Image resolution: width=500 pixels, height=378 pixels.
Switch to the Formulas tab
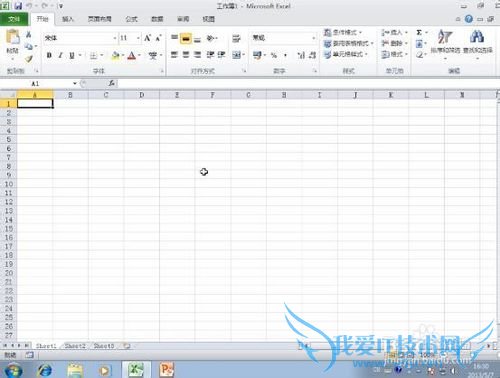coord(131,19)
